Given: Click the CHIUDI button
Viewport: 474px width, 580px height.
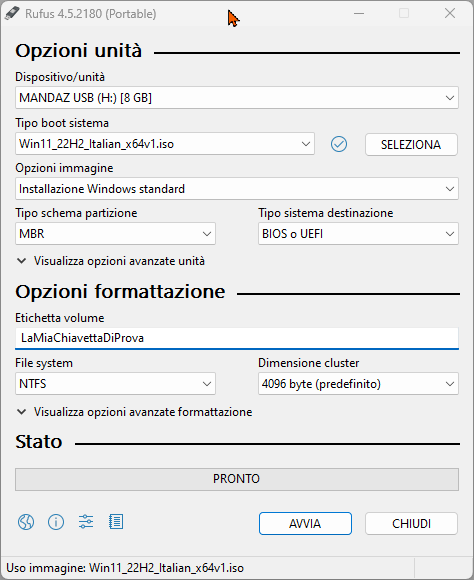Looking at the screenshot, I should click(411, 523).
